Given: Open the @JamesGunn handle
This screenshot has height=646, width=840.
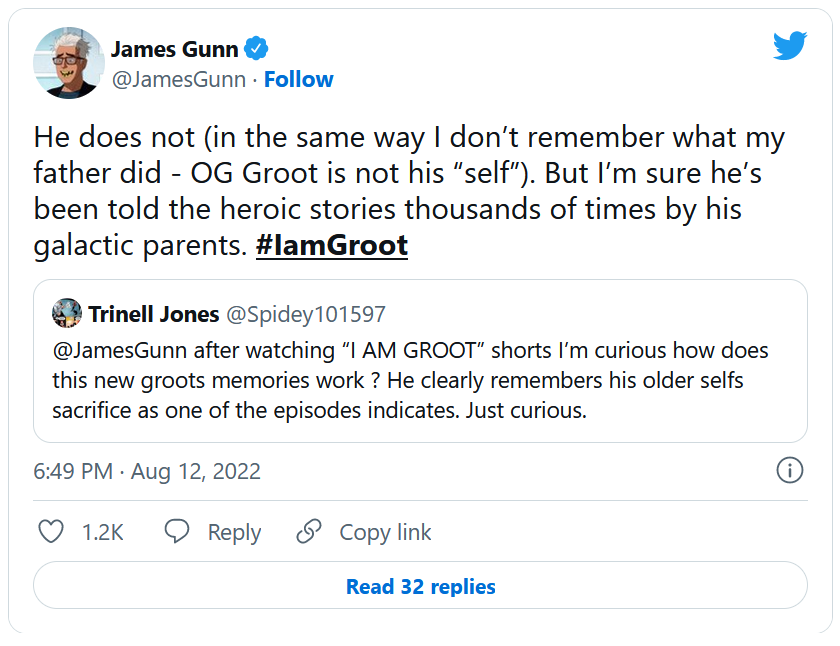Looking at the screenshot, I should pos(178,79).
